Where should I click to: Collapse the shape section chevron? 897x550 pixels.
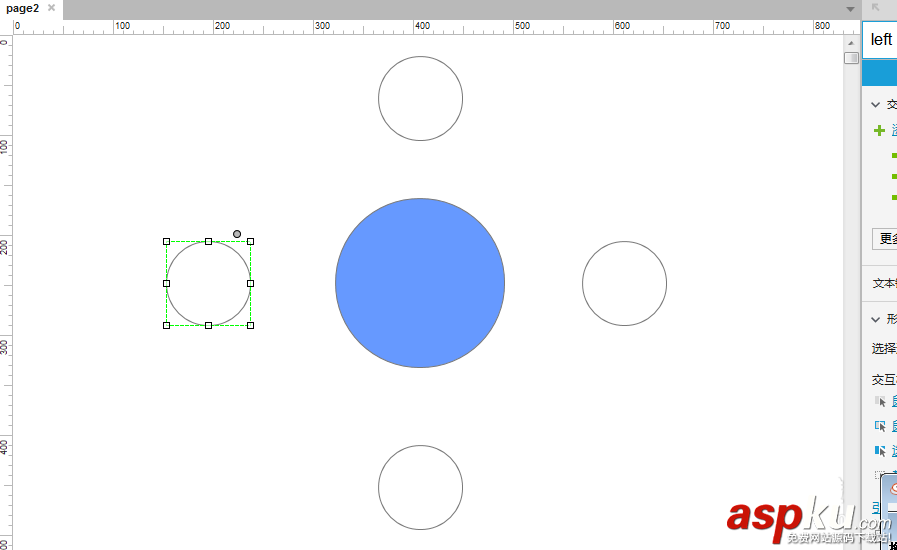tap(875, 319)
